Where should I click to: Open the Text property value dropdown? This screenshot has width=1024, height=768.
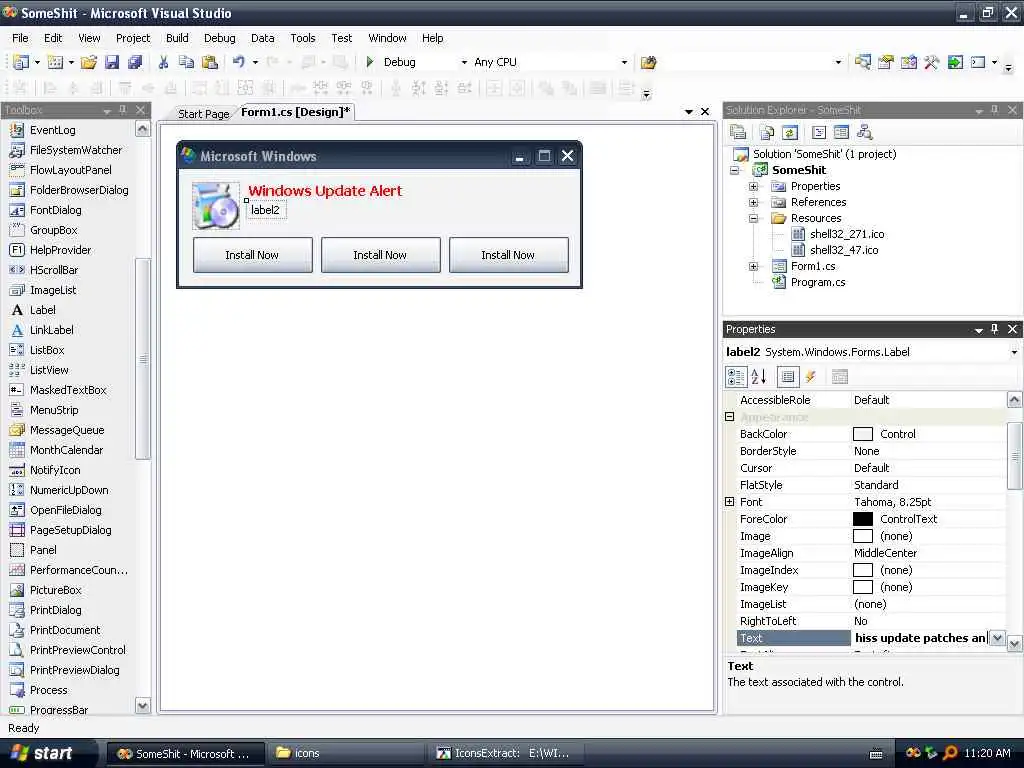997,638
